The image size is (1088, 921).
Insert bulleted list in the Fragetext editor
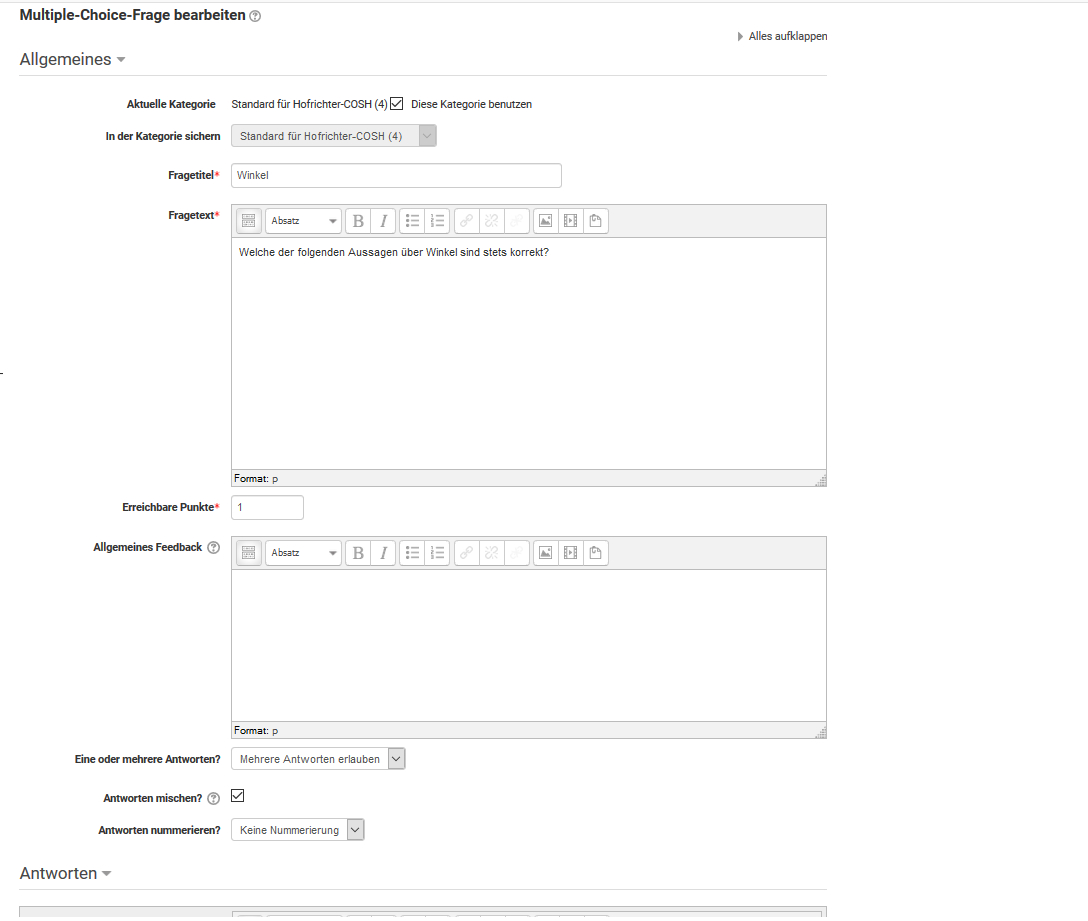[412, 221]
